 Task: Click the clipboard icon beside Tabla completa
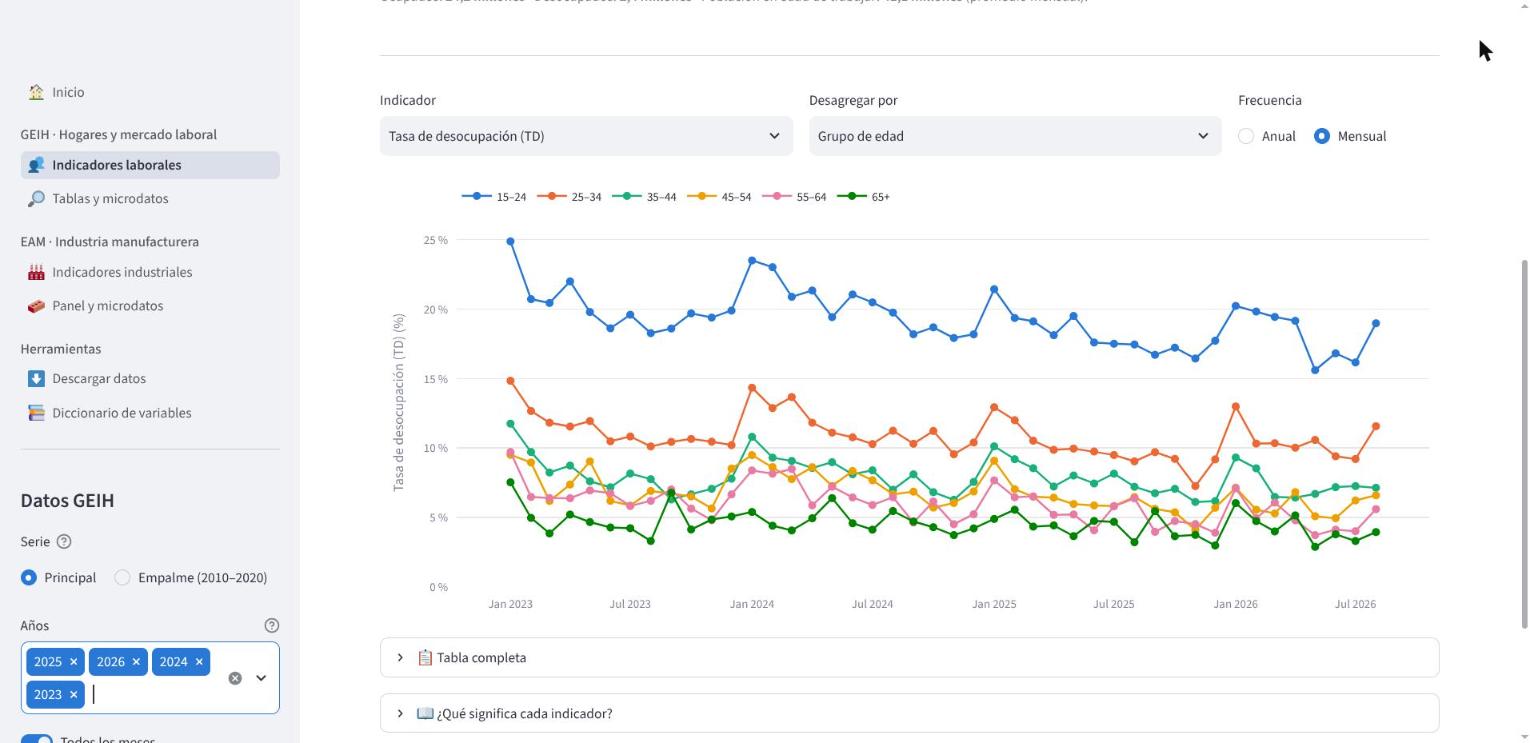pyautogui.click(x=425, y=658)
